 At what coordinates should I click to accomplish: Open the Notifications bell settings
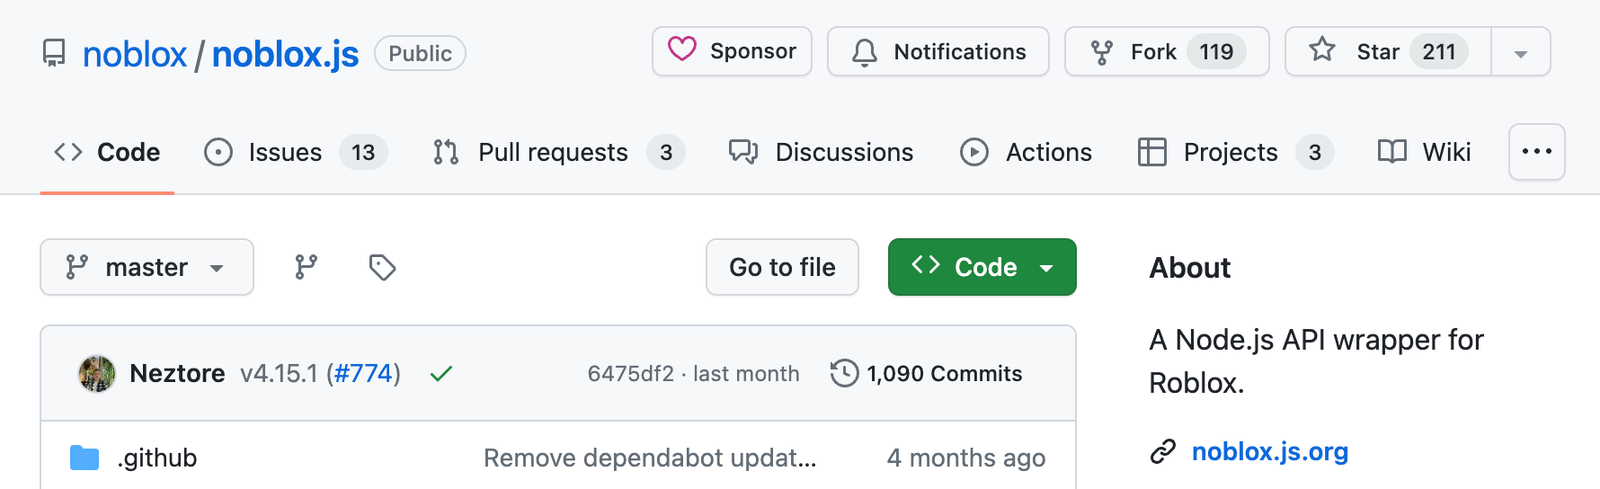(938, 51)
